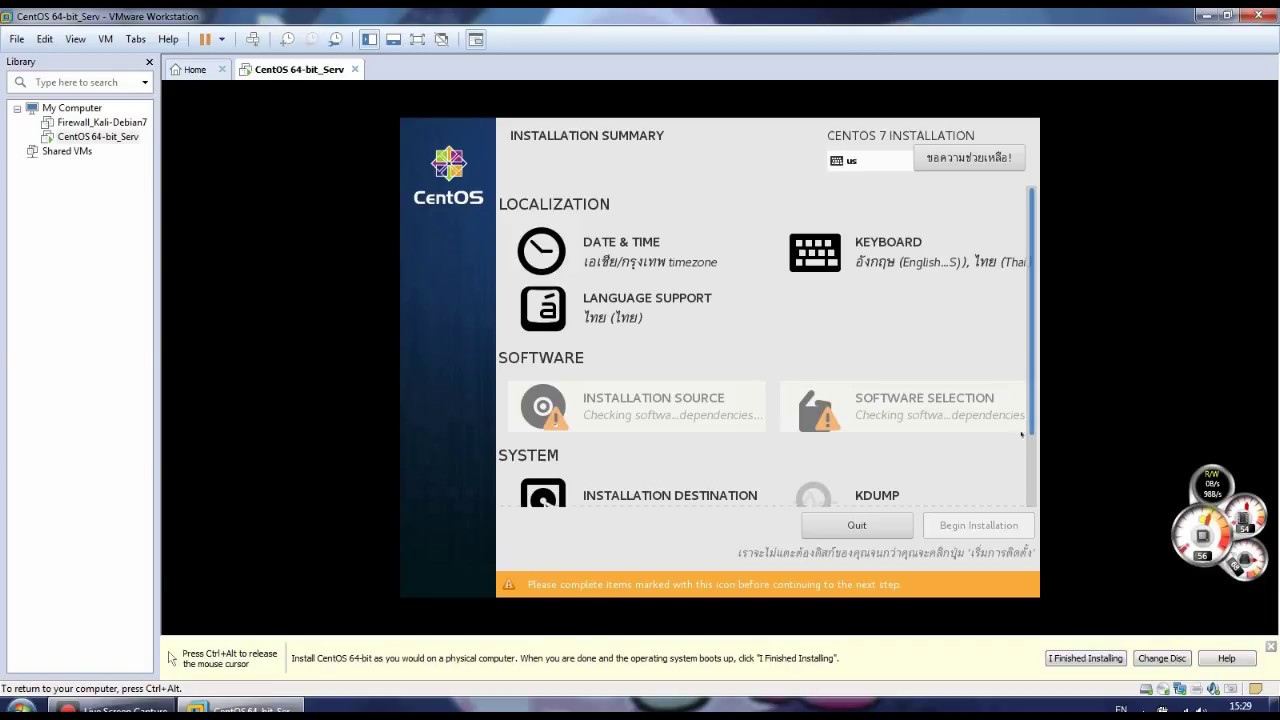This screenshot has height=720, width=1280.
Task: Click the Change Disc button
Action: (1162, 658)
